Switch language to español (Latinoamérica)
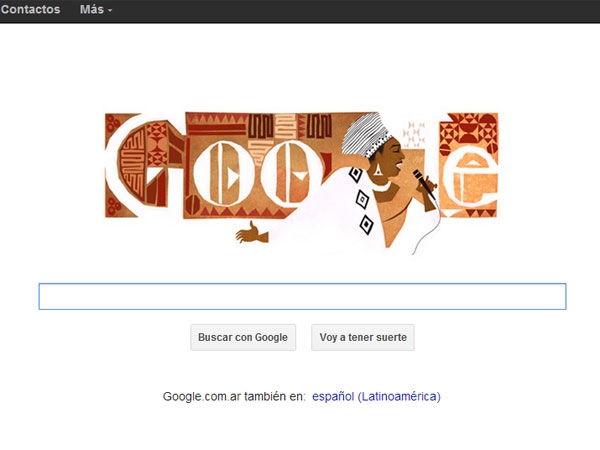The width and height of the screenshot is (600, 450). [x=376, y=396]
